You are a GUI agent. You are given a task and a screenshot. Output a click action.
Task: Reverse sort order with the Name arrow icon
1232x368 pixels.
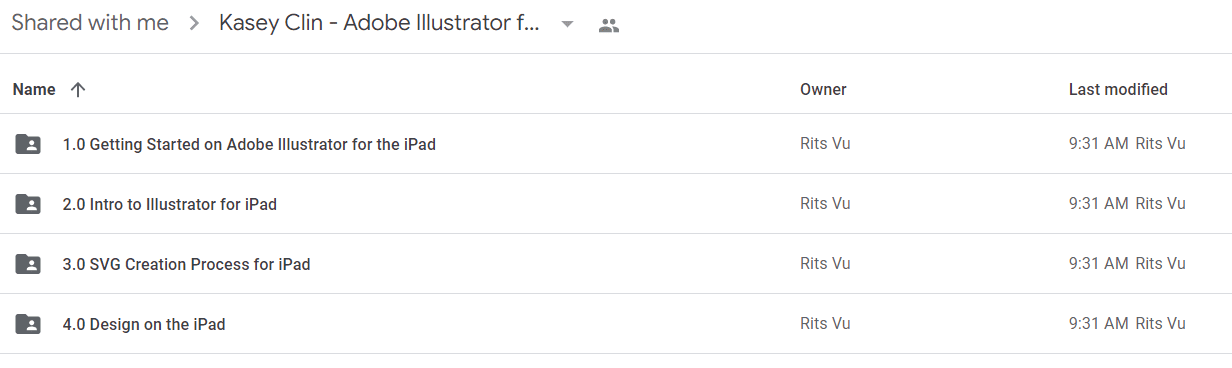pyautogui.click(x=78, y=89)
